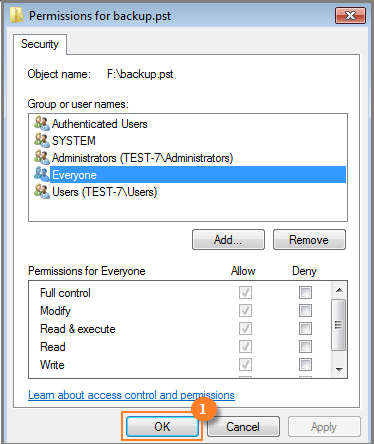Open access control and permissions link

[x=131, y=395]
